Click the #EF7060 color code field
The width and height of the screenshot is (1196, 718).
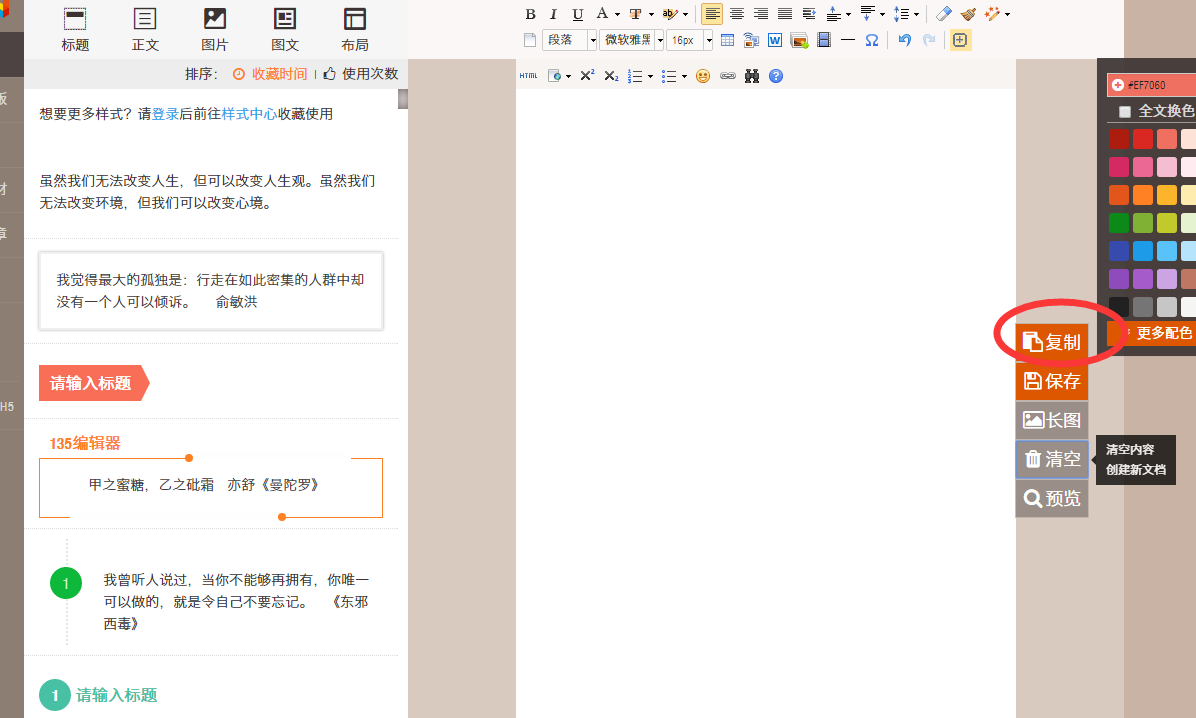coord(1152,85)
